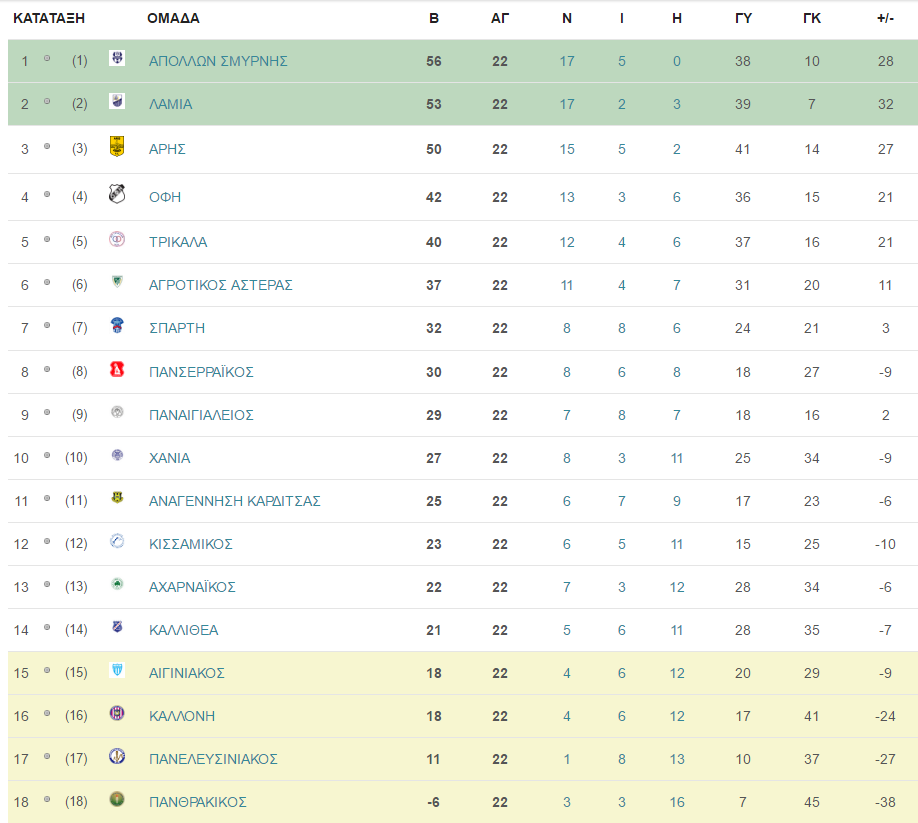
Task: Click the ΑΙΓΙΝΙΑΚΟΣ light-blue shield logo
Action: (x=117, y=670)
